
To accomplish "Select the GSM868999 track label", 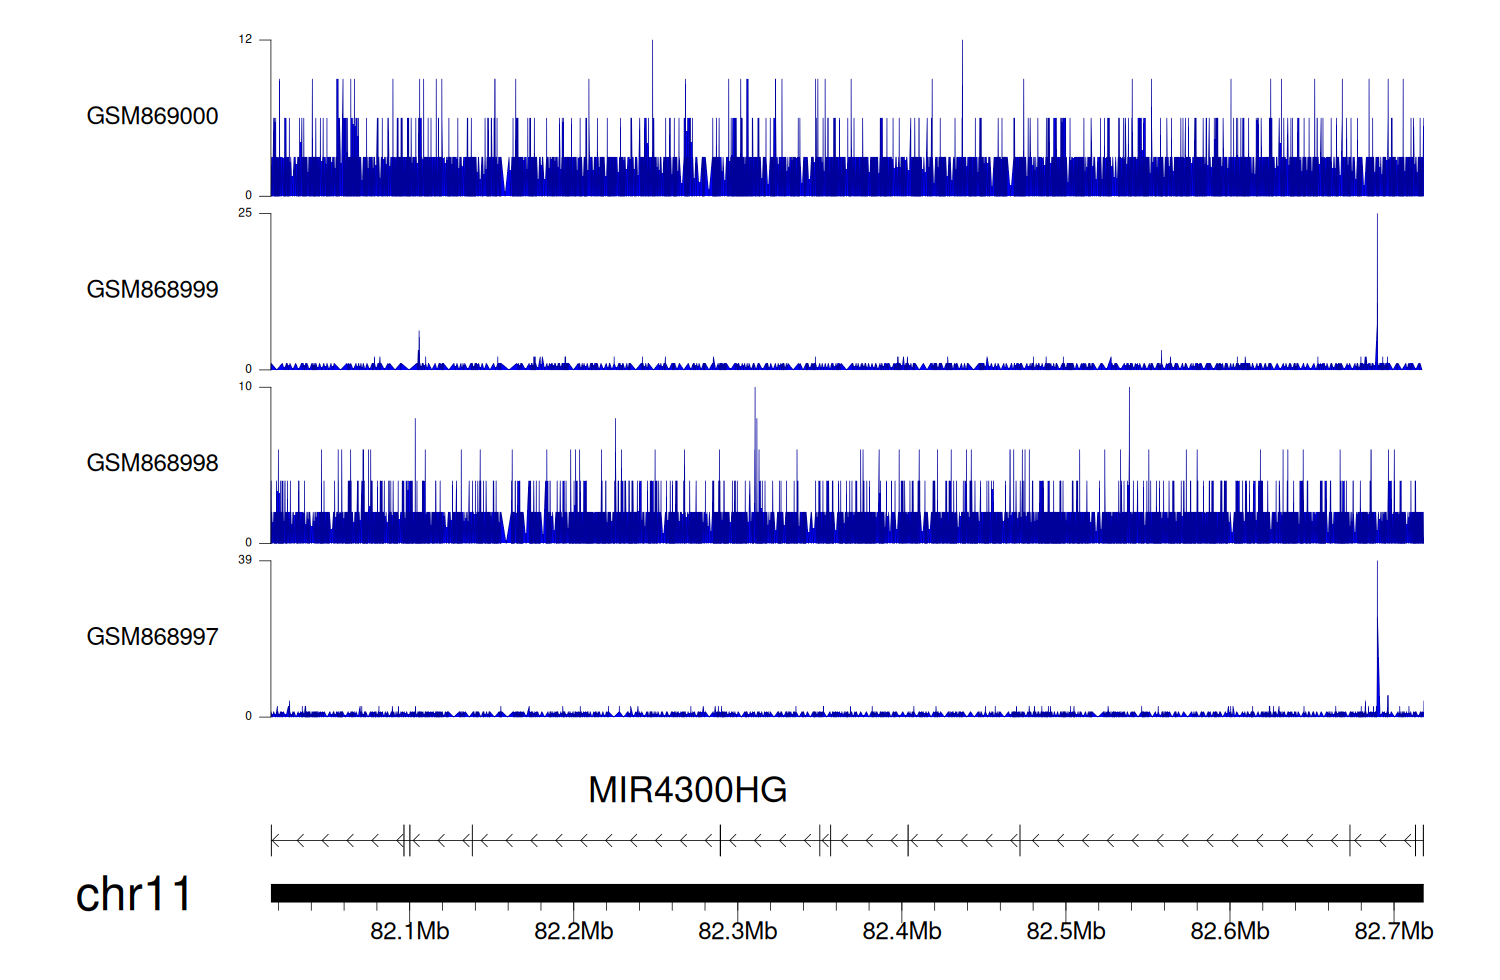I will [152, 290].
